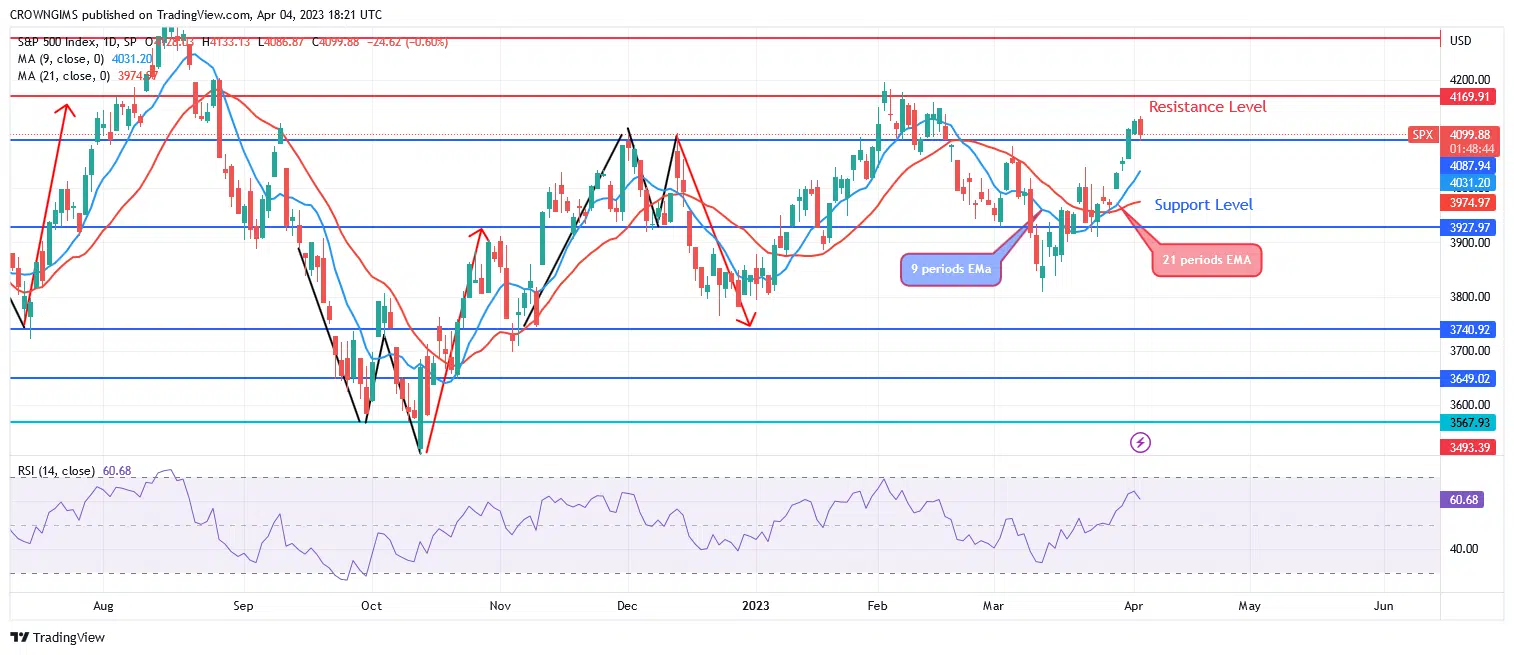The height and width of the screenshot is (655, 1514).
Task: Click the May label on time axis
Action: point(1250,606)
